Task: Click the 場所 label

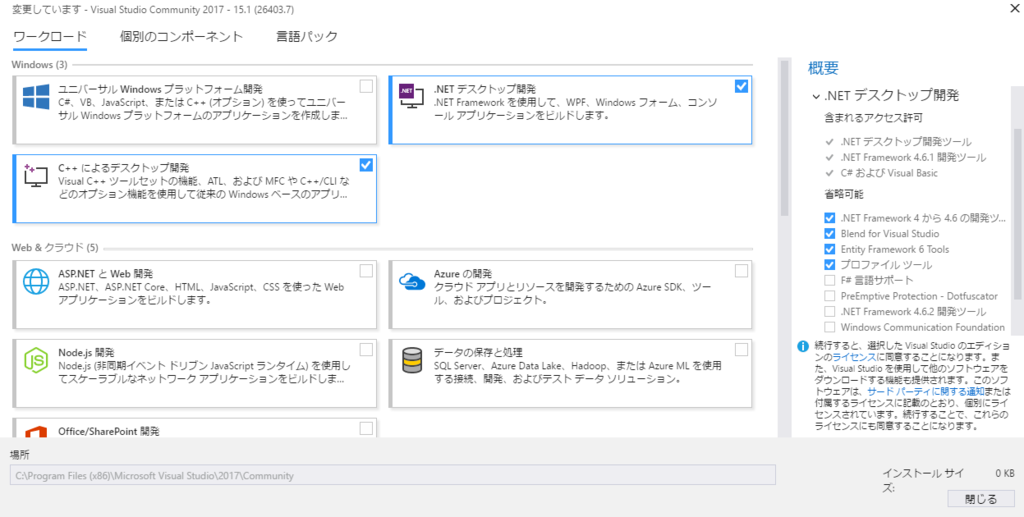Action: click(20, 454)
